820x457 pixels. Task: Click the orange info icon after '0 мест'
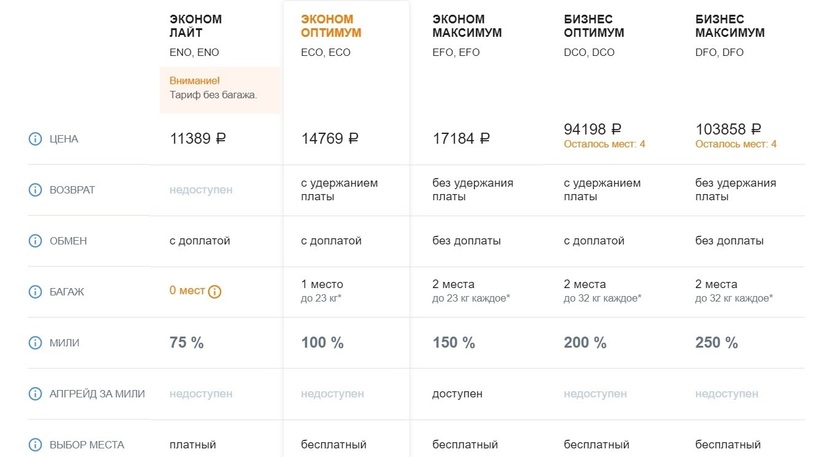(215, 292)
